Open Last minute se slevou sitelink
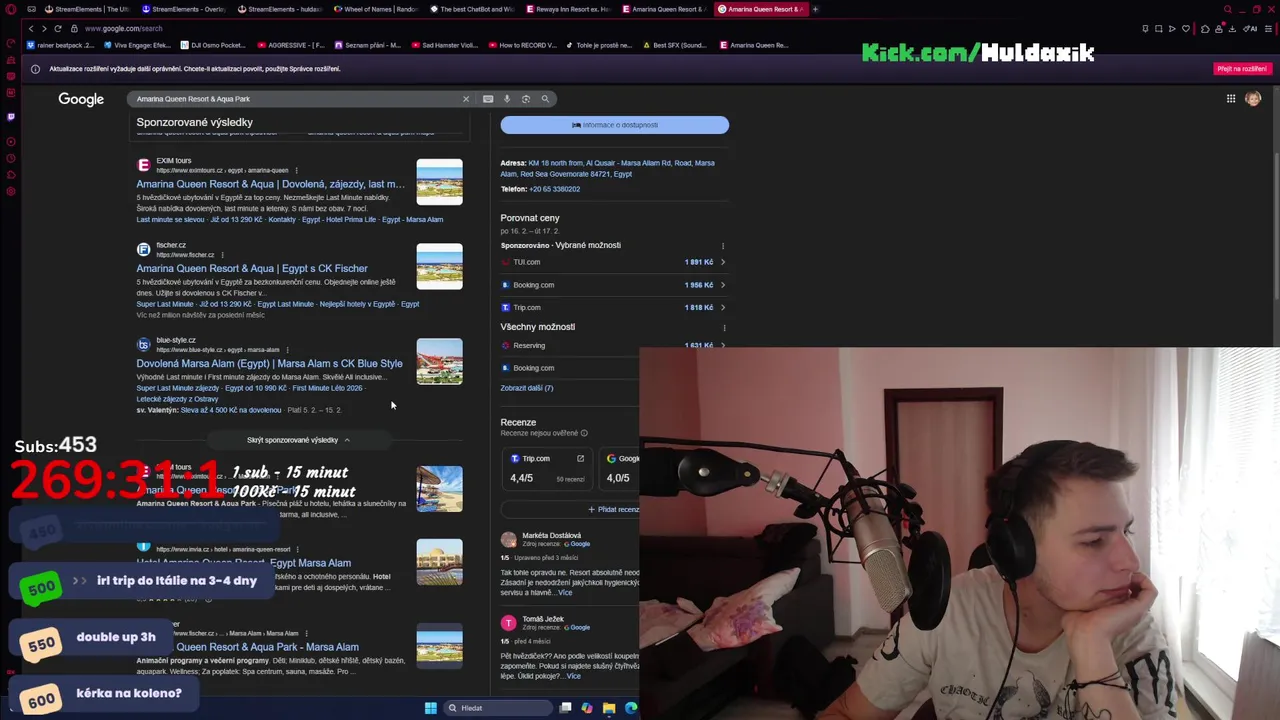Screen dimensions: 1280x720 pyautogui.click(x=170, y=220)
